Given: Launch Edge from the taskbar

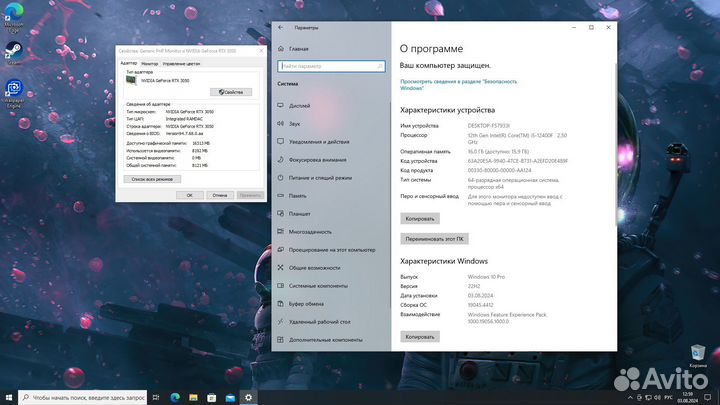Looking at the screenshot, I should pyautogui.click(x=175, y=397).
